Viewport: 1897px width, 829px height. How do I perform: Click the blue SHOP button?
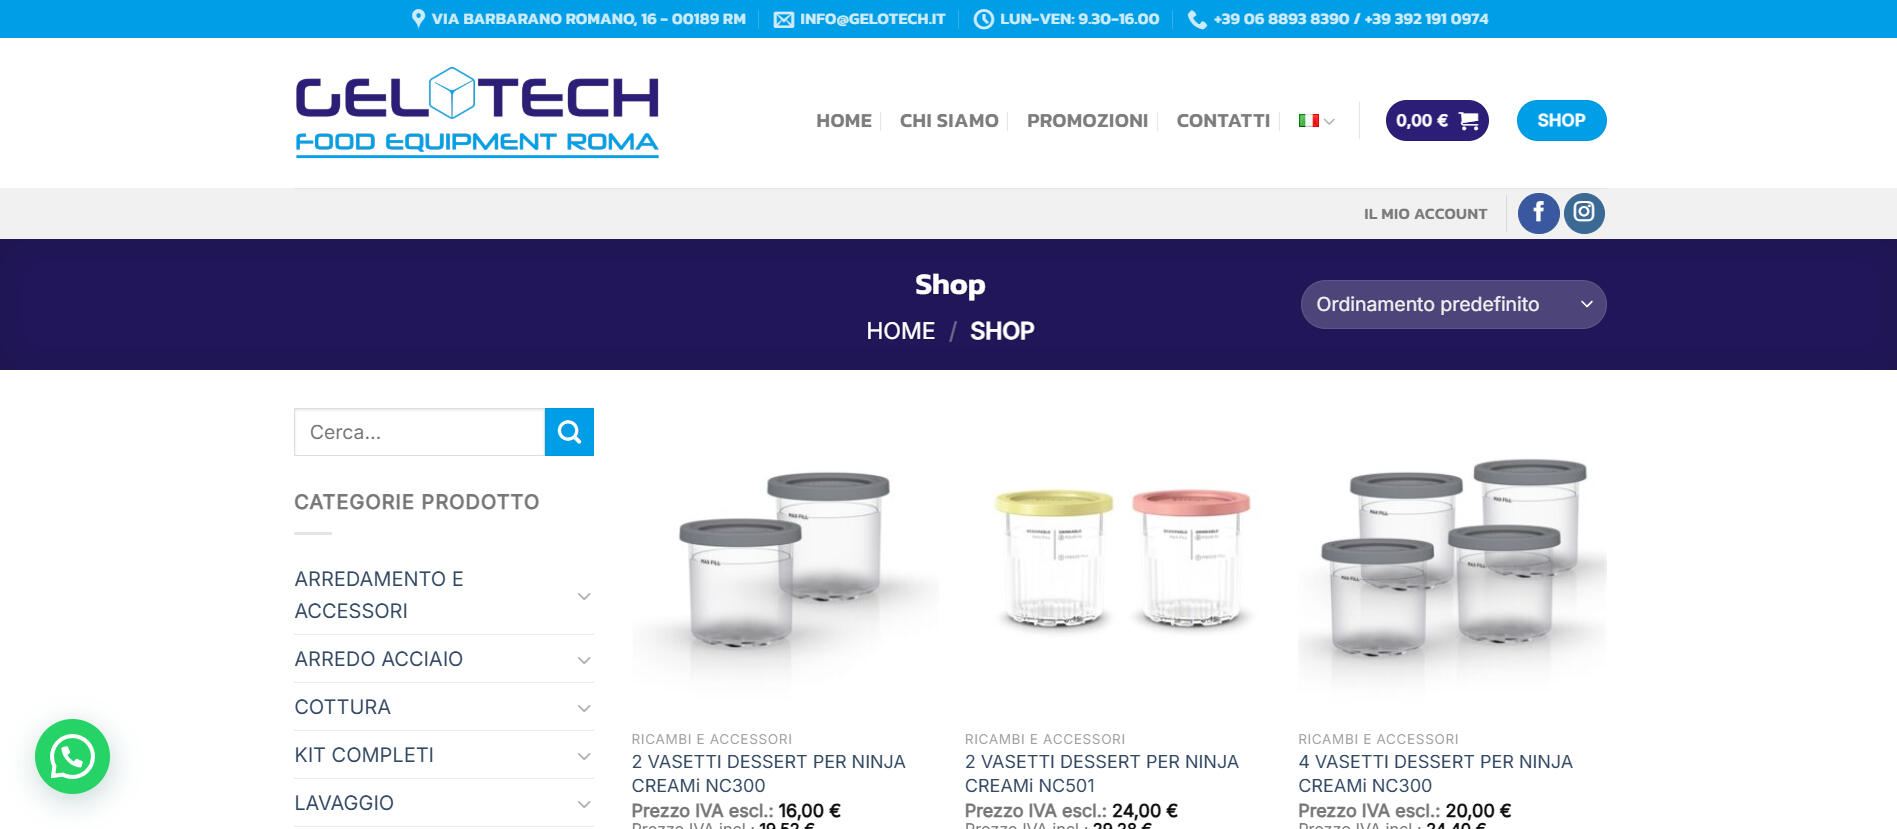pyautogui.click(x=1561, y=121)
